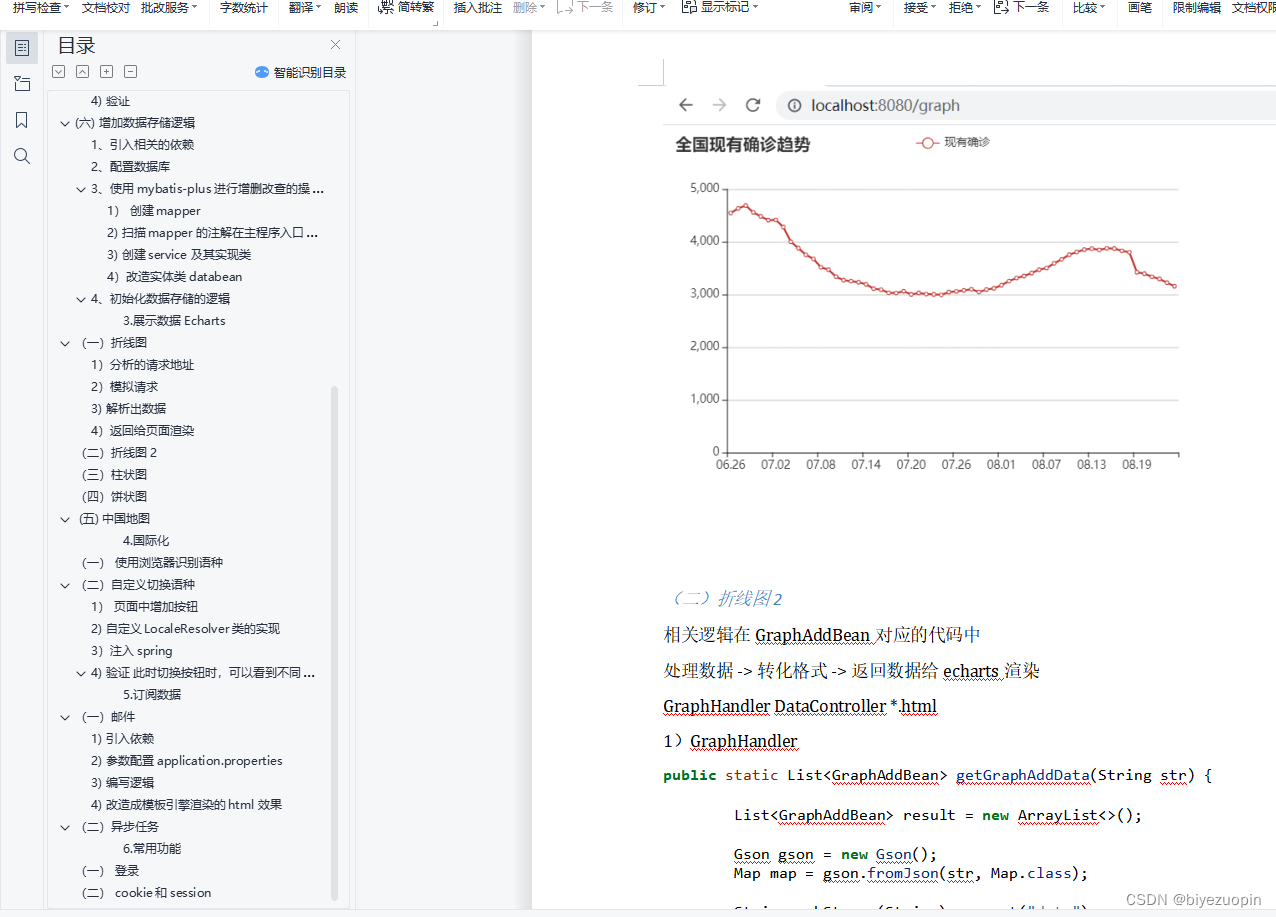
Task: Click 文档校对 in the ribbon
Action: [x=105, y=8]
